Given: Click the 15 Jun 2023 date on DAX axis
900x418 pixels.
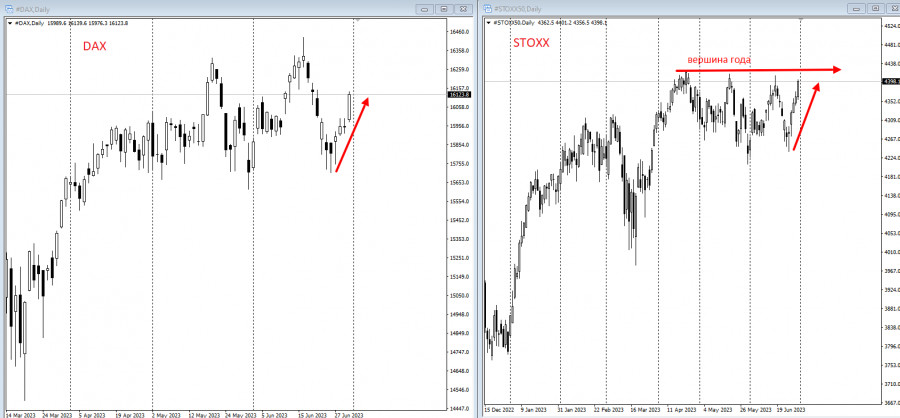Looking at the screenshot, I should (x=312, y=414).
